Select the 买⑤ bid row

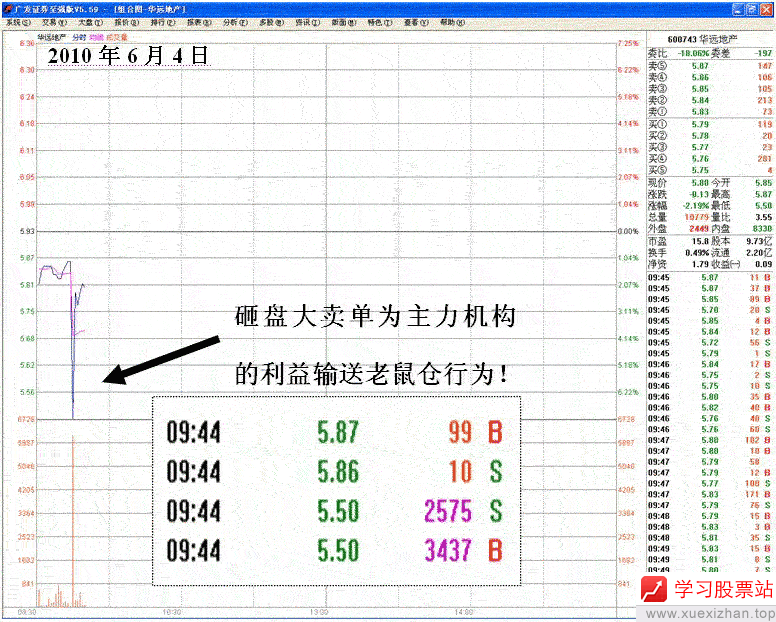coord(710,170)
